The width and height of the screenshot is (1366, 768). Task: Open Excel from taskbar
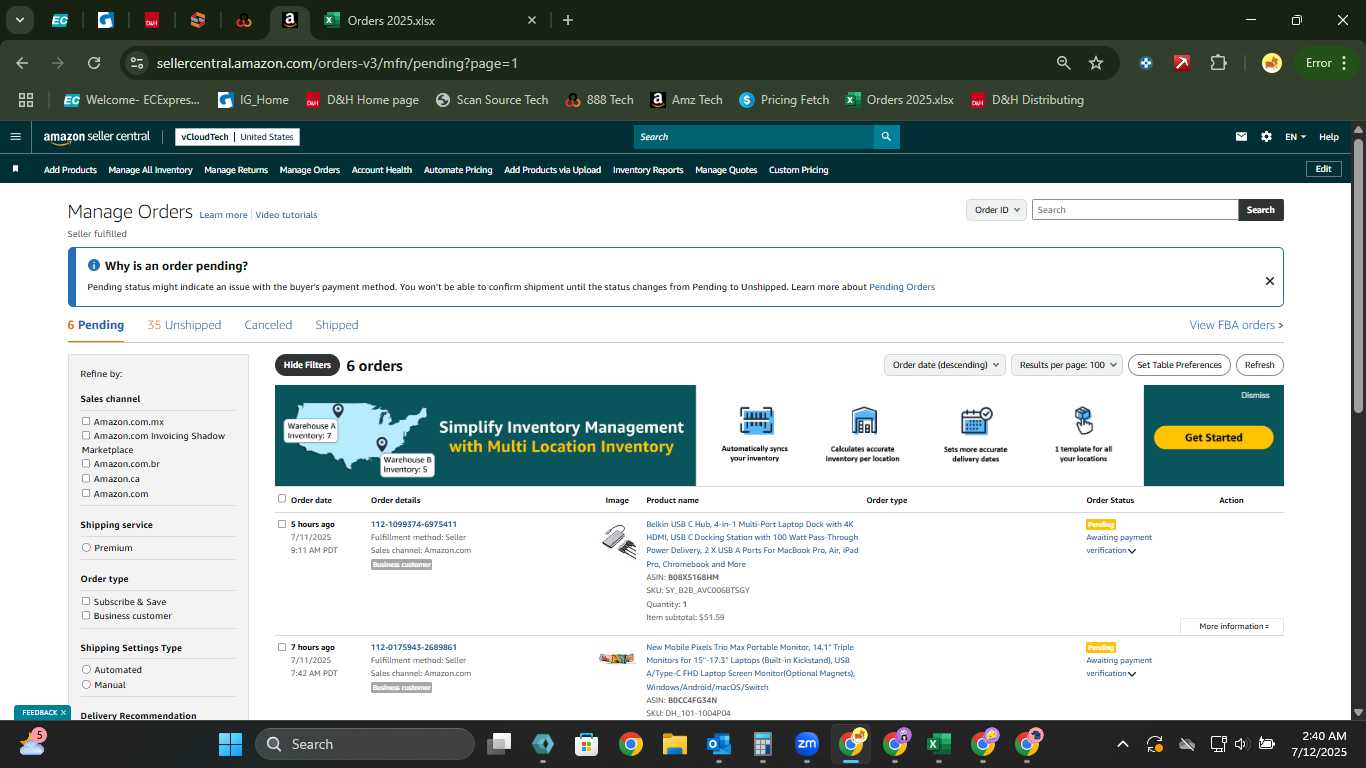pyautogui.click(x=938, y=744)
